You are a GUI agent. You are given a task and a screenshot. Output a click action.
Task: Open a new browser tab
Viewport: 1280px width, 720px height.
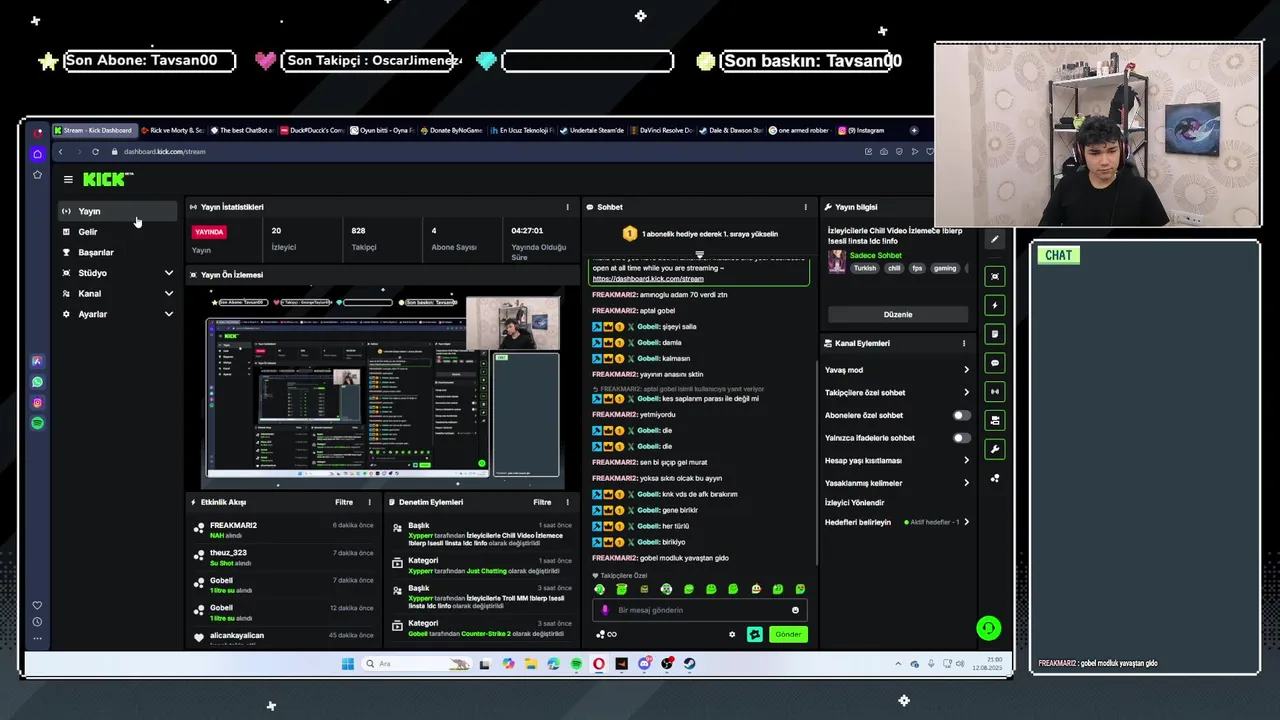tap(914, 130)
